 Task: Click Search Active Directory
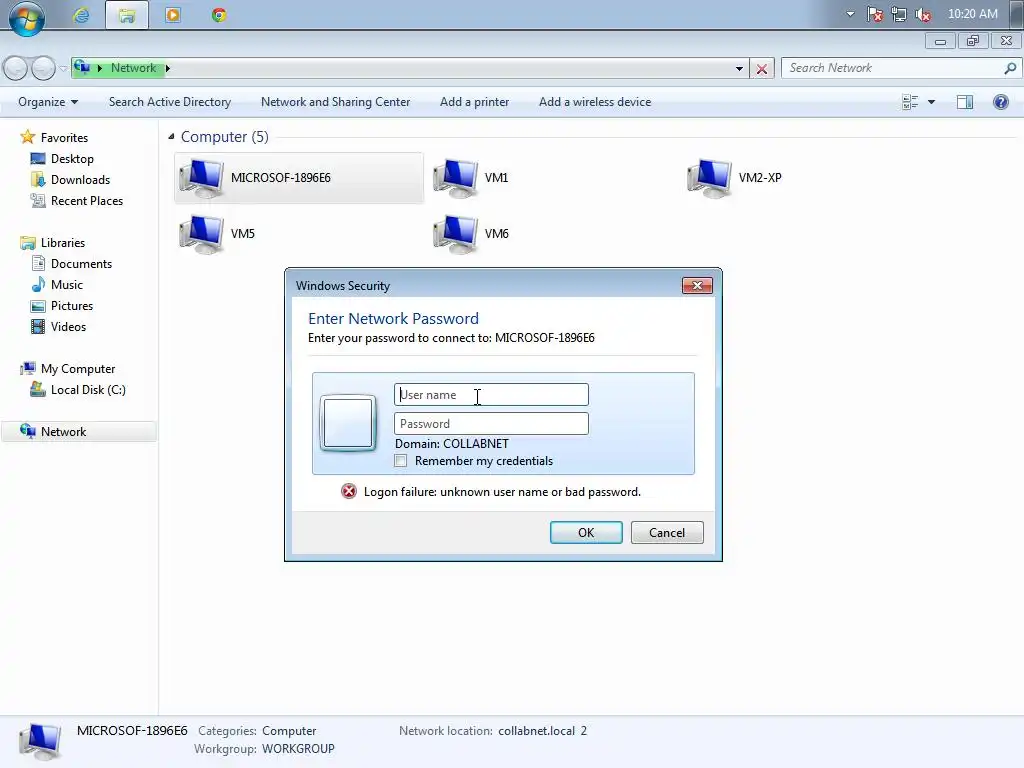tap(170, 102)
